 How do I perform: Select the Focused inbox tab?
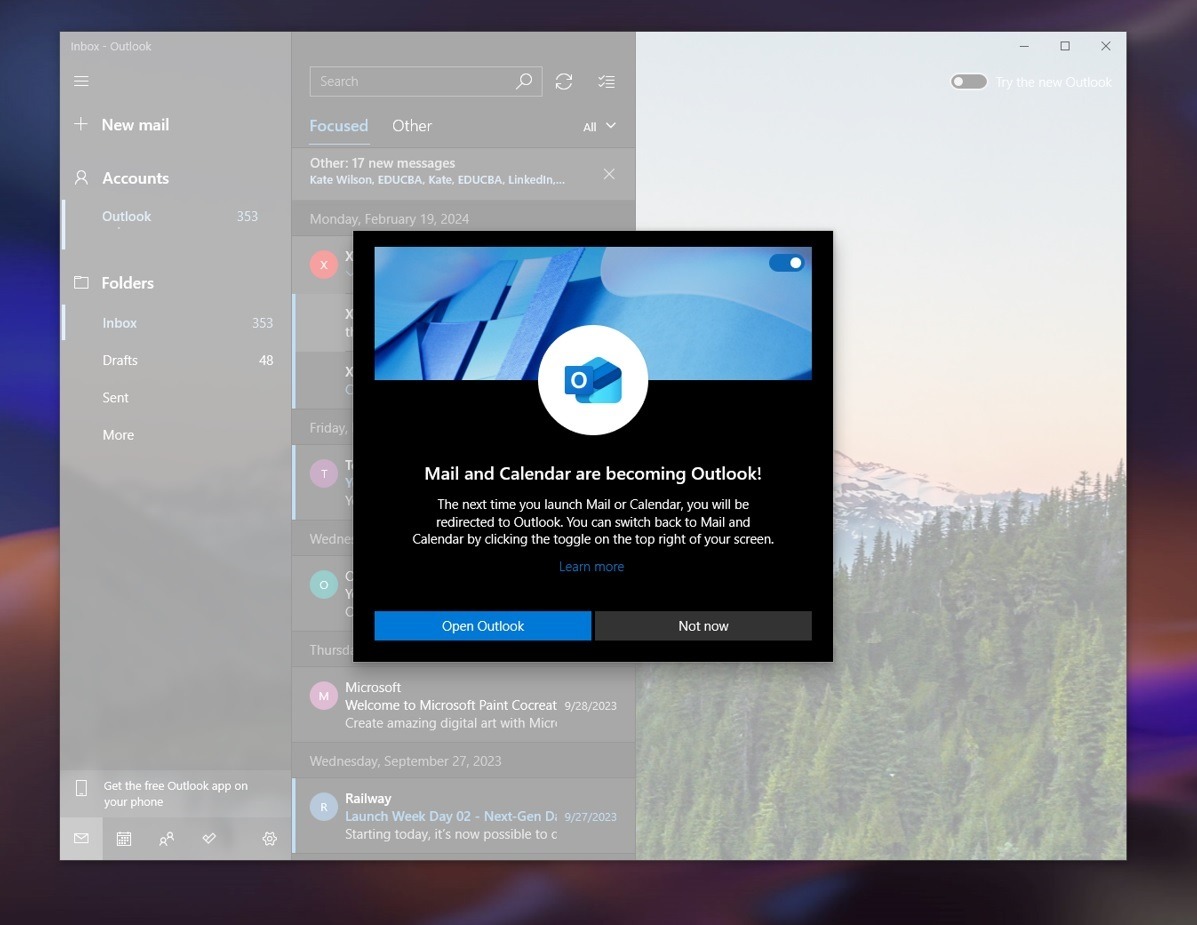(x=339, y=126)
